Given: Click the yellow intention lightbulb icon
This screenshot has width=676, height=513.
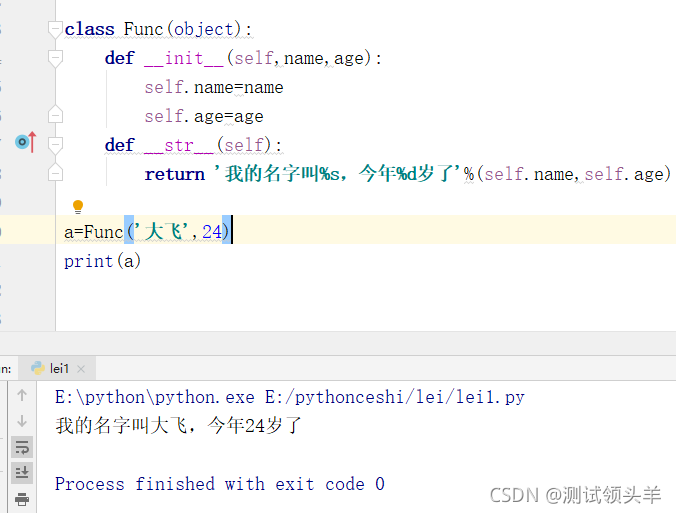Looking at the screenshot, I should point(78,207).
